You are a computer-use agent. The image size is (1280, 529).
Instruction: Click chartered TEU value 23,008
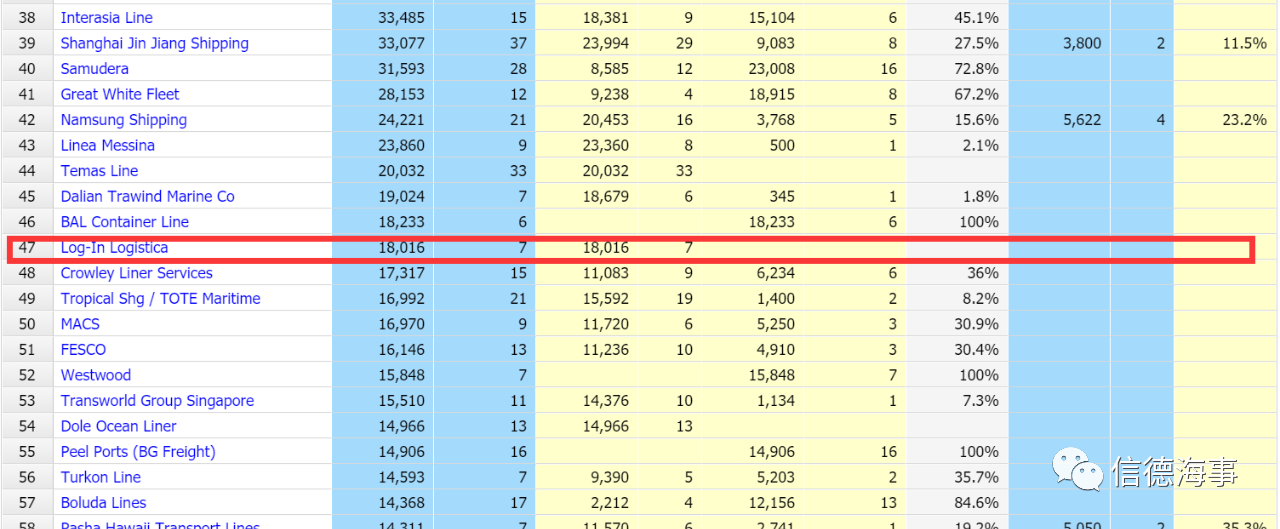pyautogui.click(x=772, y=69)
